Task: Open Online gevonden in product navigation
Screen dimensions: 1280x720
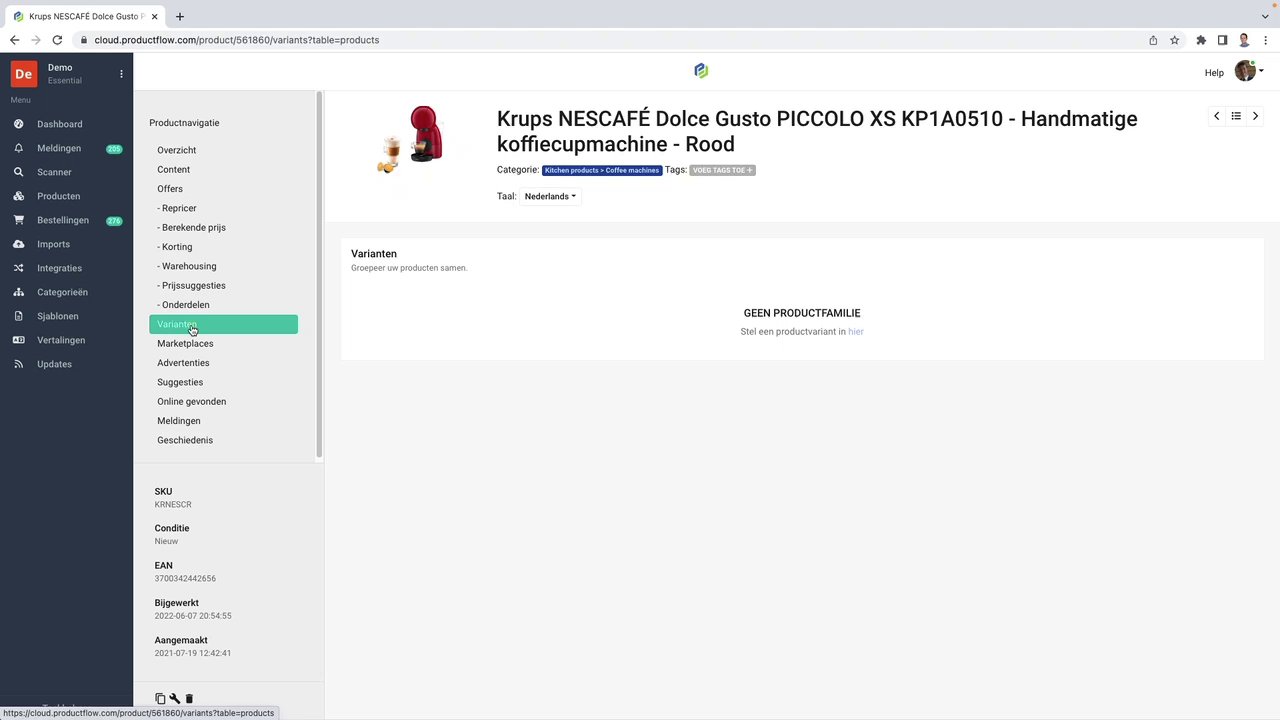Action: (191, 401)
